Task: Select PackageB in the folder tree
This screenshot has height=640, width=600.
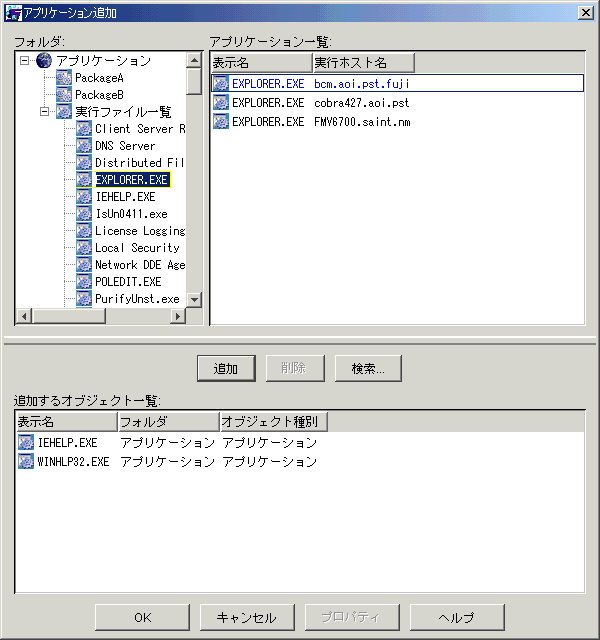Action: click(x=99, y=95)
